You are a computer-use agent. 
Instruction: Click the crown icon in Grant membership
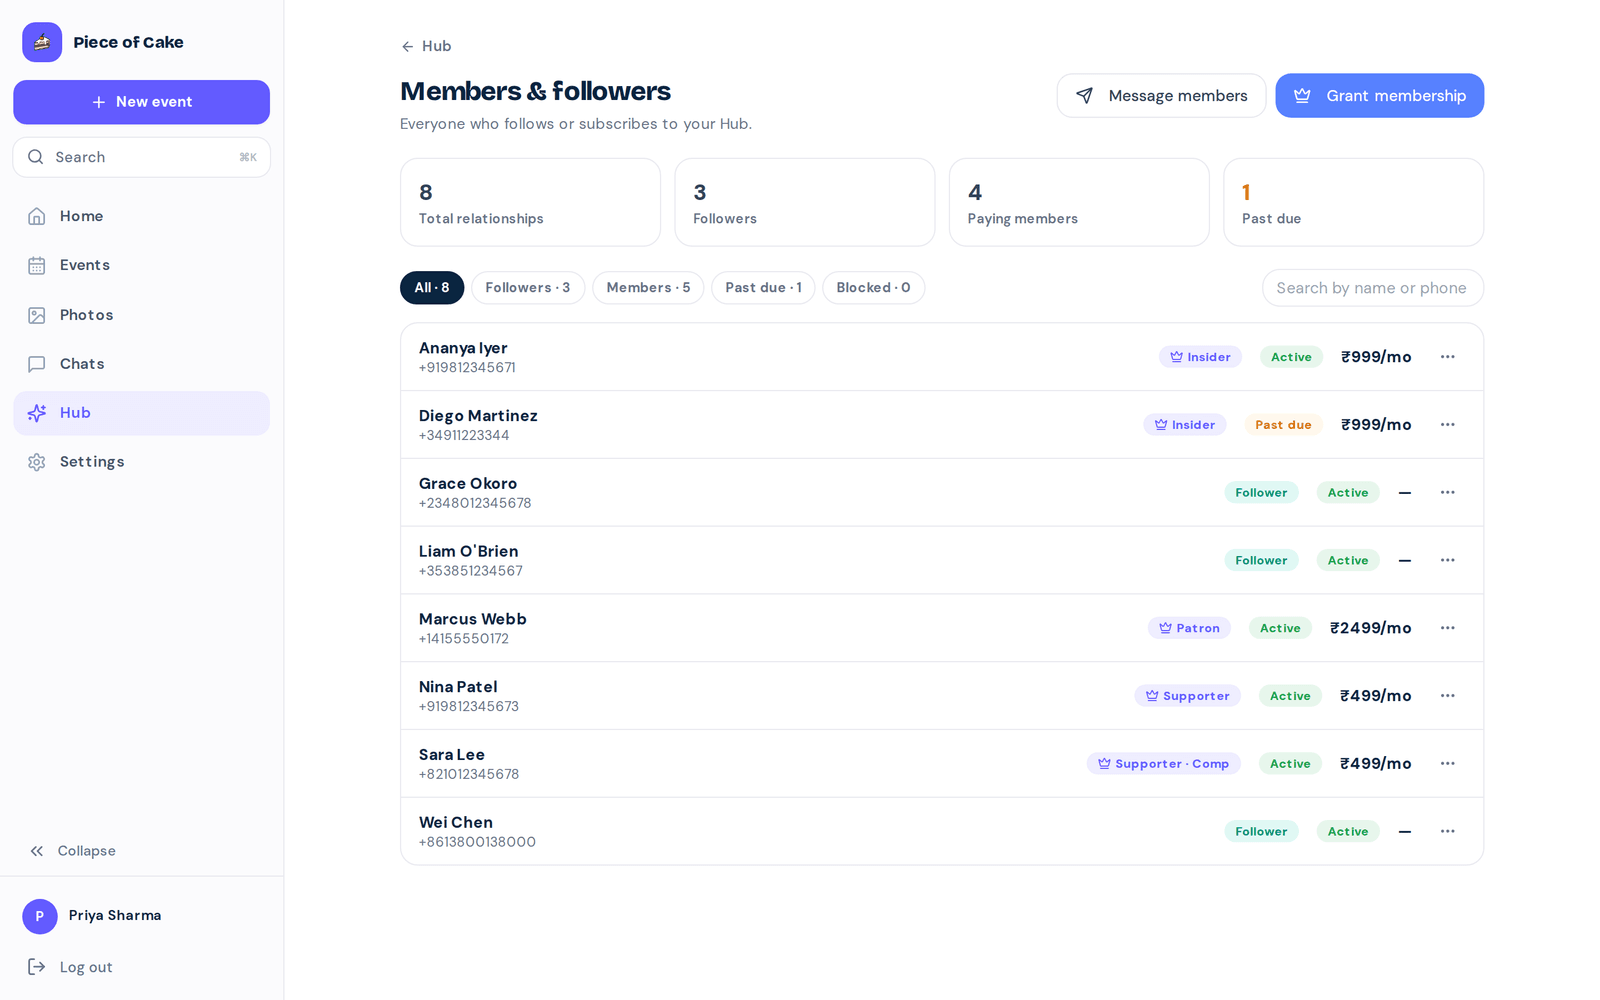pyautogui.click(x=1302, y=96)
